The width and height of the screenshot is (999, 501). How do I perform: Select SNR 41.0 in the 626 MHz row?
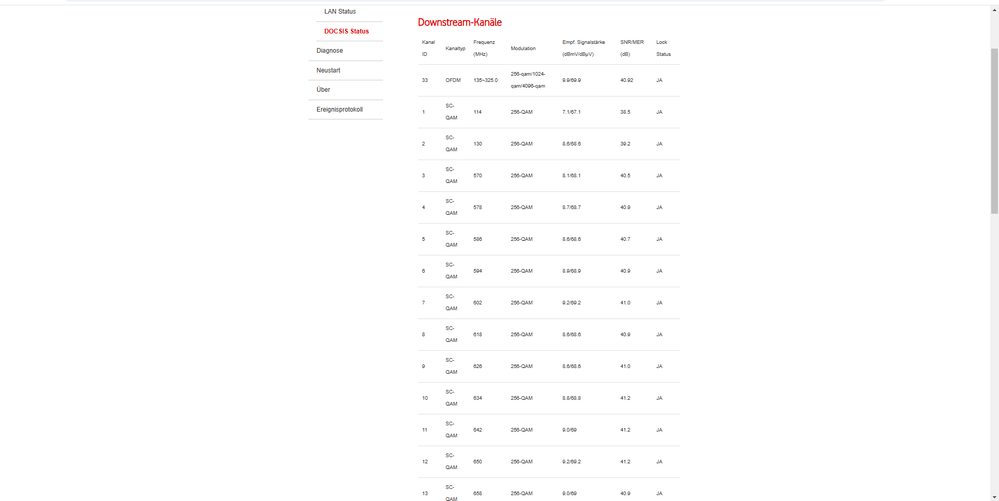pos(626,367)
